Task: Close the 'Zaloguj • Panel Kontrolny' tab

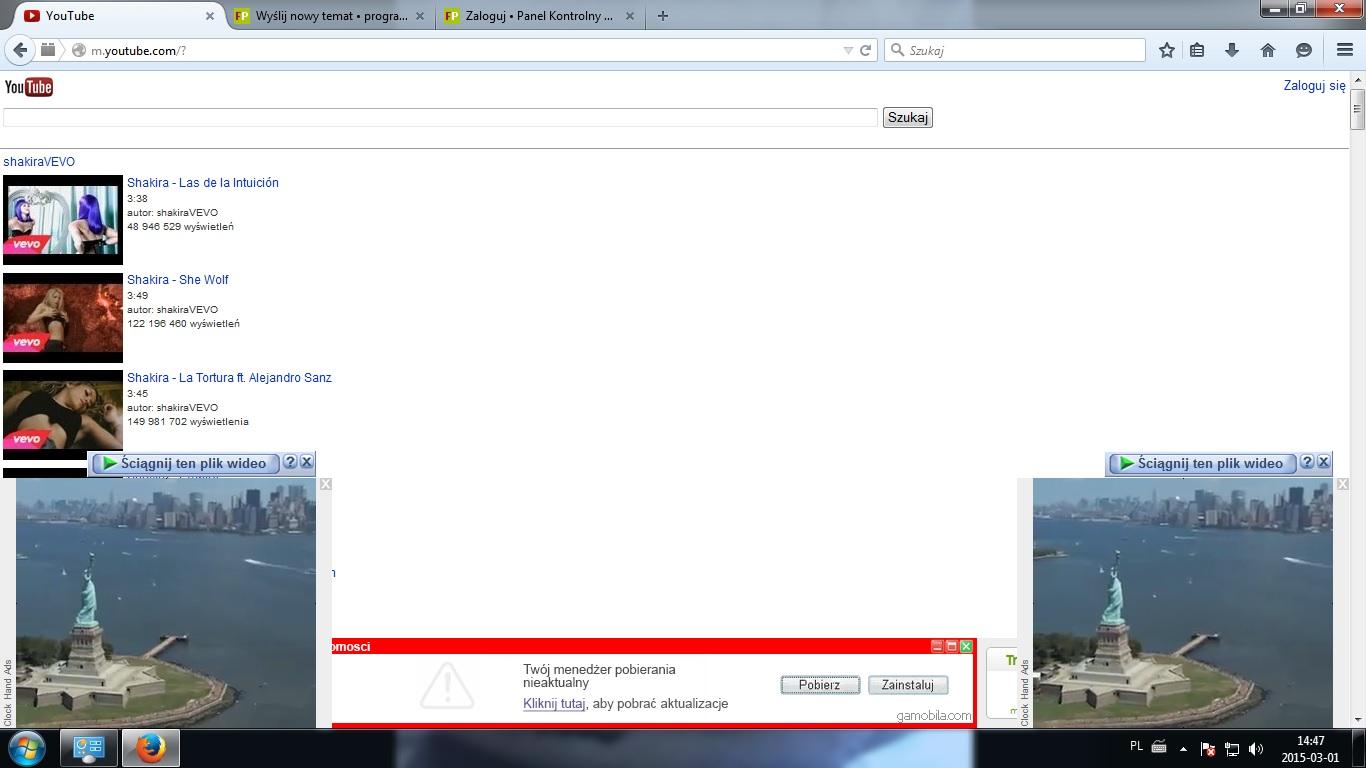Action: 630,16
